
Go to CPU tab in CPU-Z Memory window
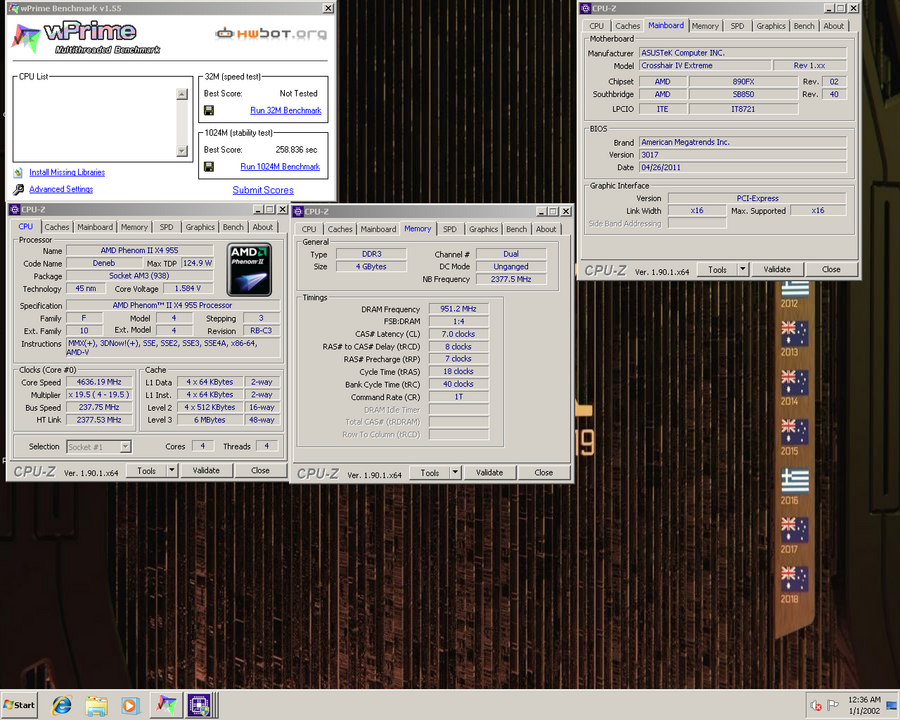309,229
